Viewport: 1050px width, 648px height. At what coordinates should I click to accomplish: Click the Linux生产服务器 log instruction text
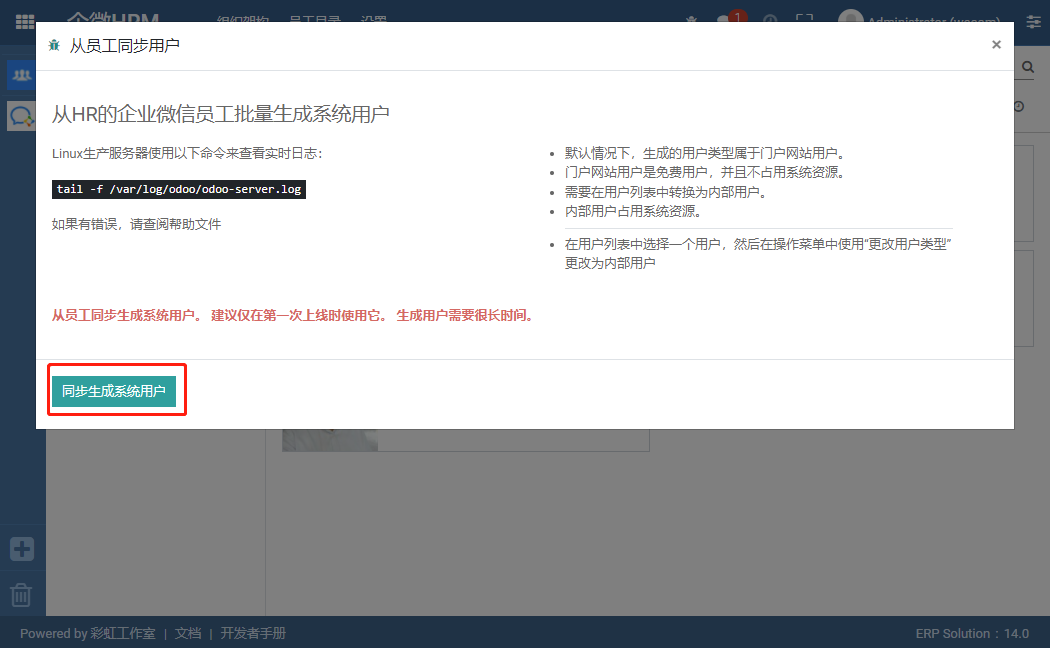(188, 153)
